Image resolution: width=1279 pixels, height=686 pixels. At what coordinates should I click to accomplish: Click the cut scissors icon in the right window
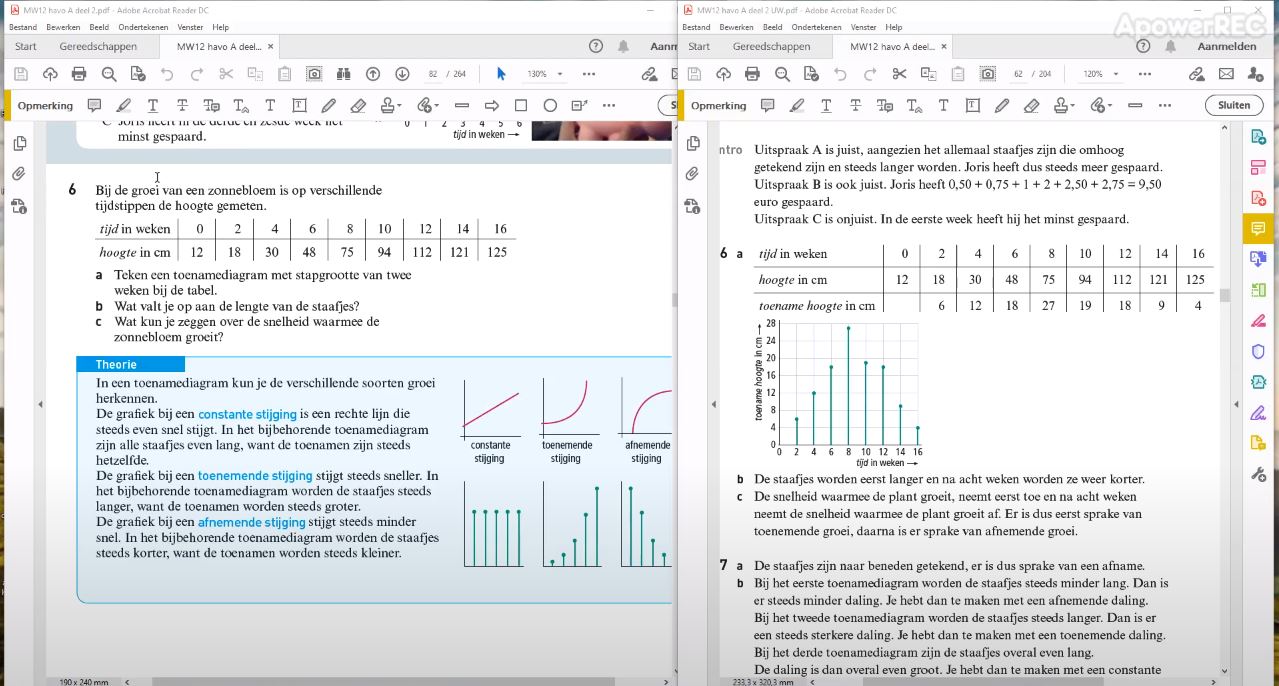tap(899, 74)
